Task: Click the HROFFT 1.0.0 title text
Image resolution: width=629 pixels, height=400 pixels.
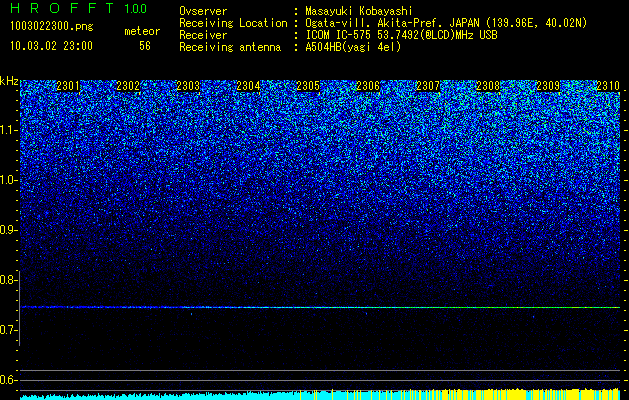Action: point(78,8)
